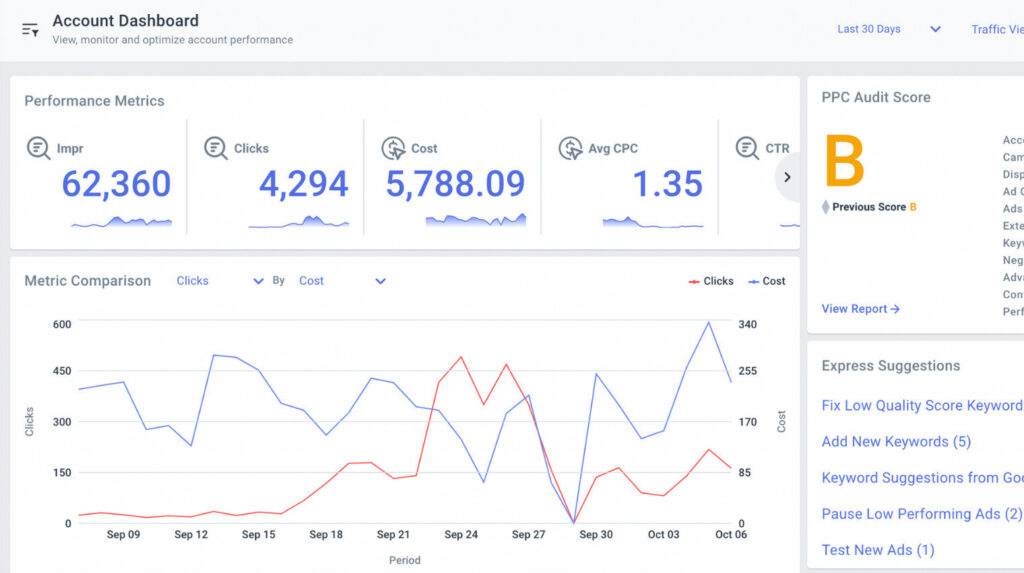This screenshot has width=1024, height=573.
Task: Click the Avg CPC sparkline chart
Action: point(653,222)
